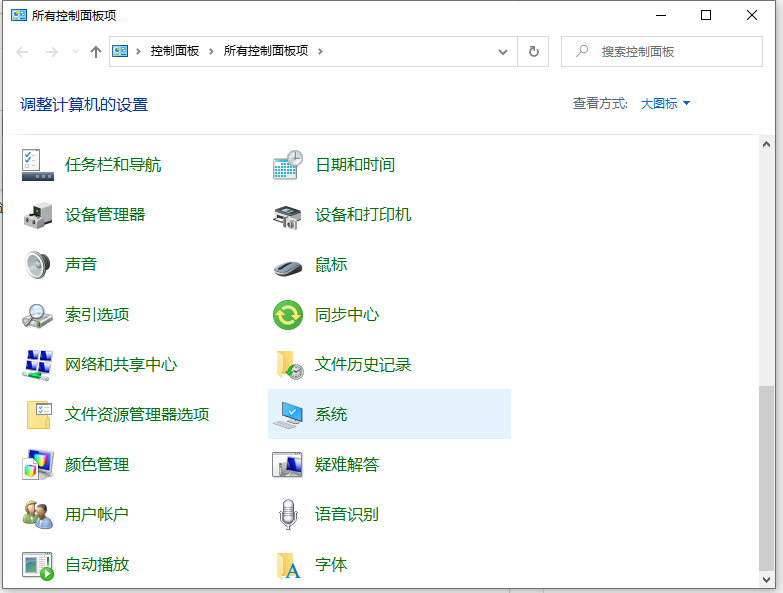The height and width of the screenshot is (593, 783).
Task: Expand chevron after 控制面板 breadcrumb
Action: (x=211, y=51)
